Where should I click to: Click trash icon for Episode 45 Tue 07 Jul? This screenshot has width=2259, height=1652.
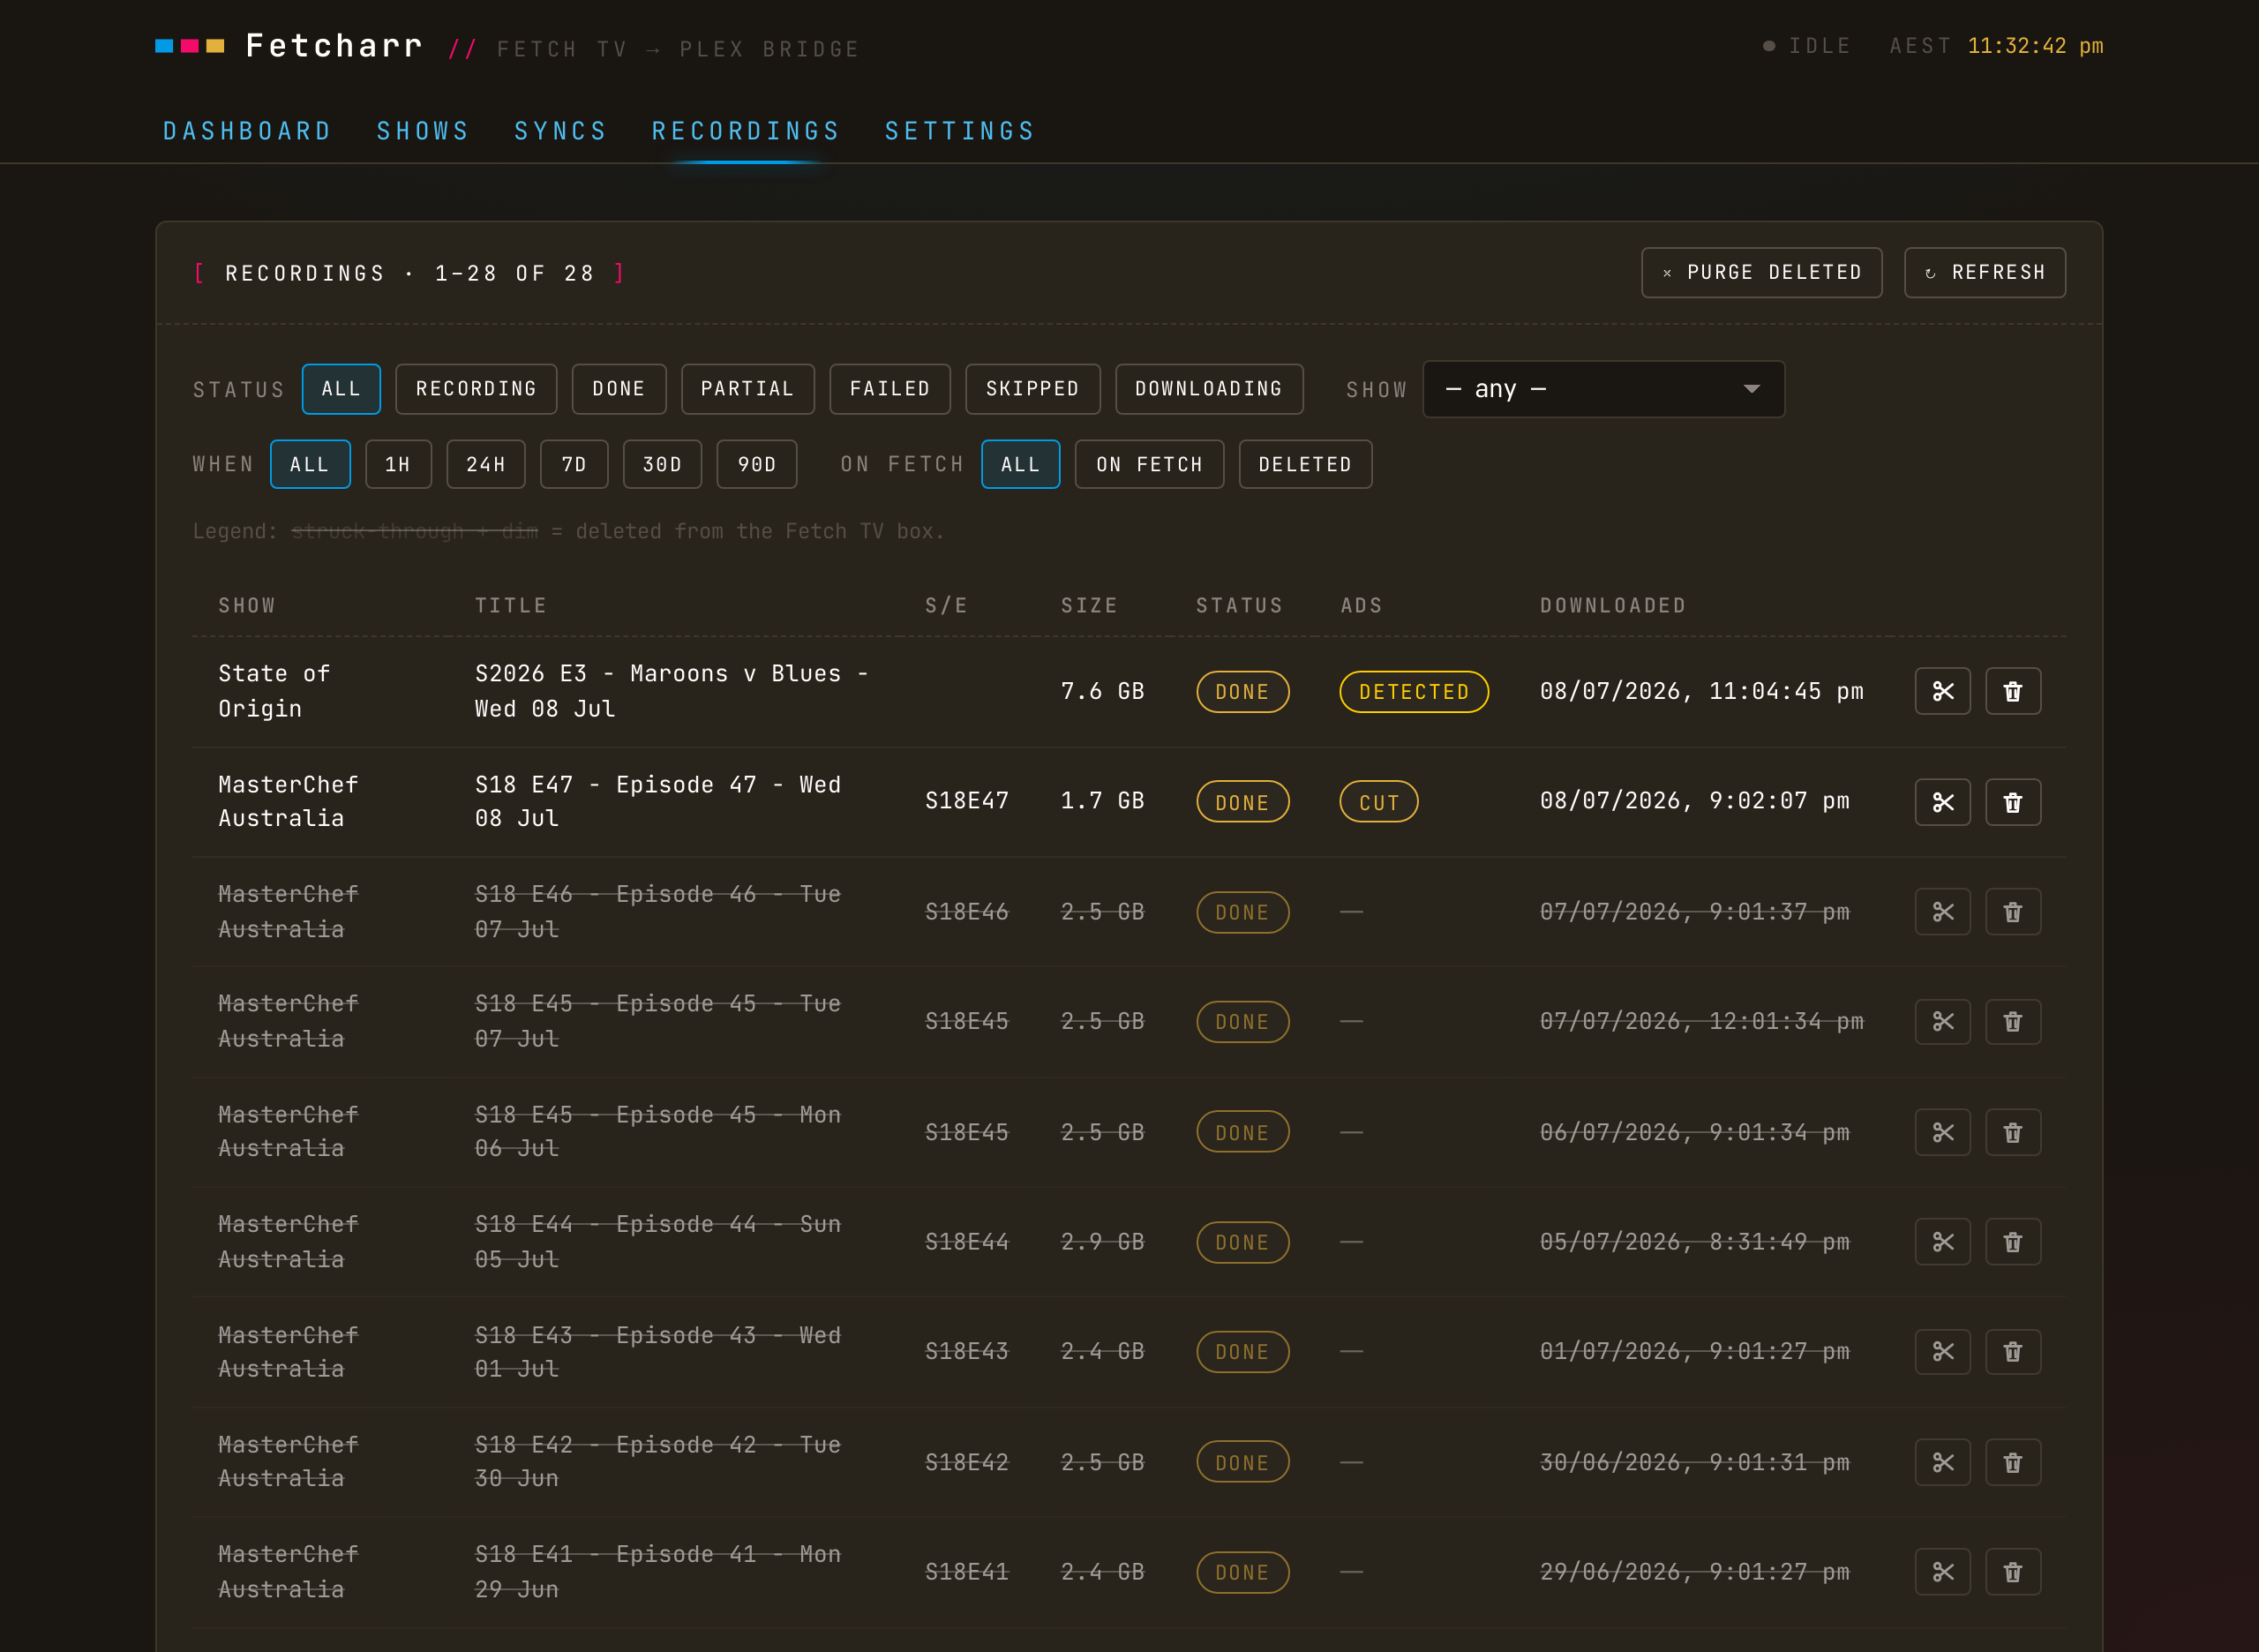tap(2012, 1022)
